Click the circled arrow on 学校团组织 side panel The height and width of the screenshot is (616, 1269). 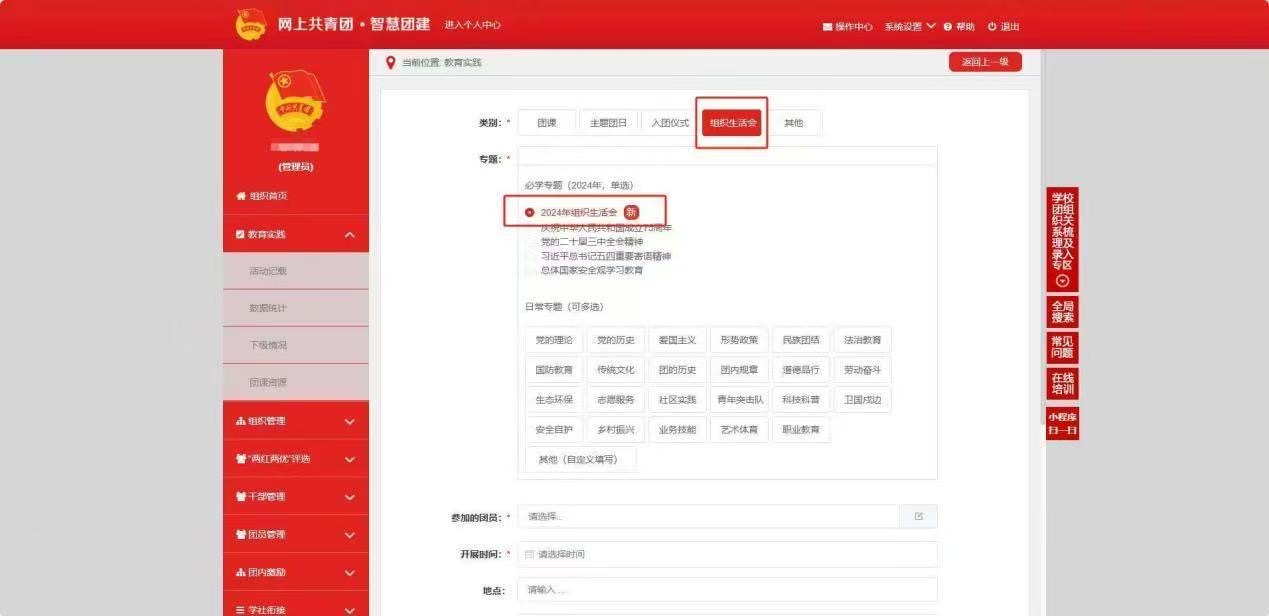(x=1062, y=281)
